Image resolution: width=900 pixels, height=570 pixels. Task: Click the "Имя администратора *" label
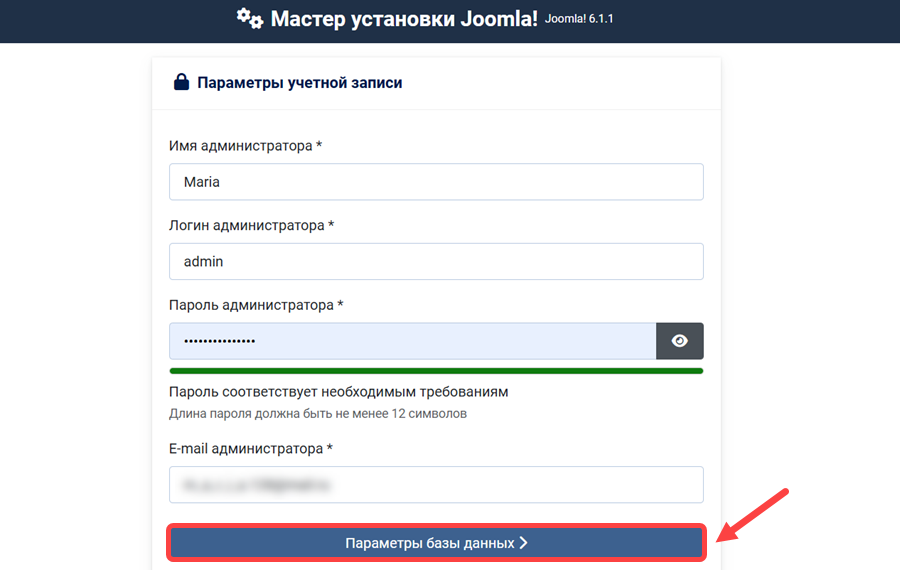click(246, 146)
